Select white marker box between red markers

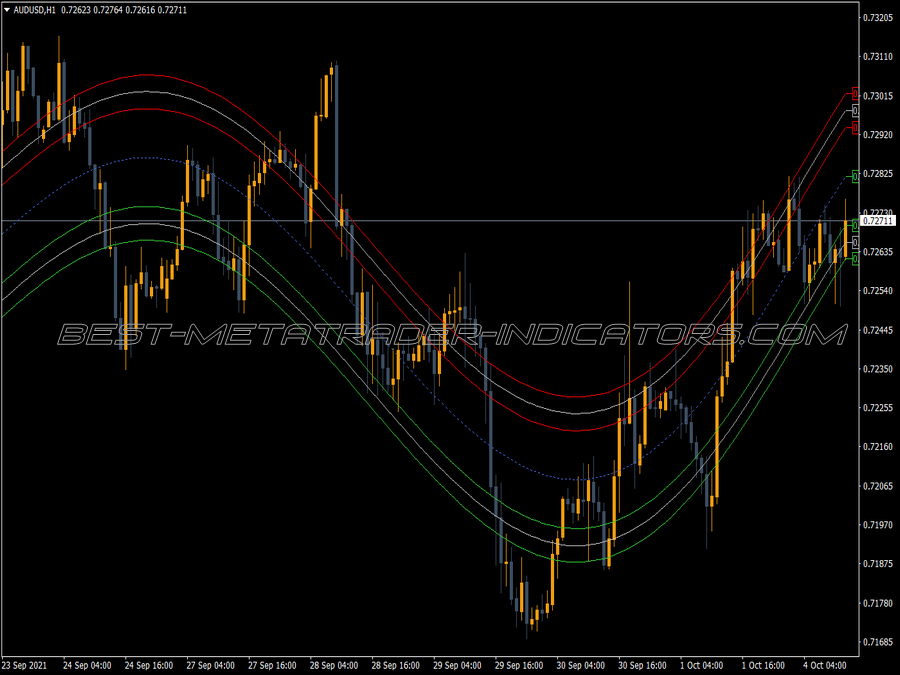(x=855, y=110)
